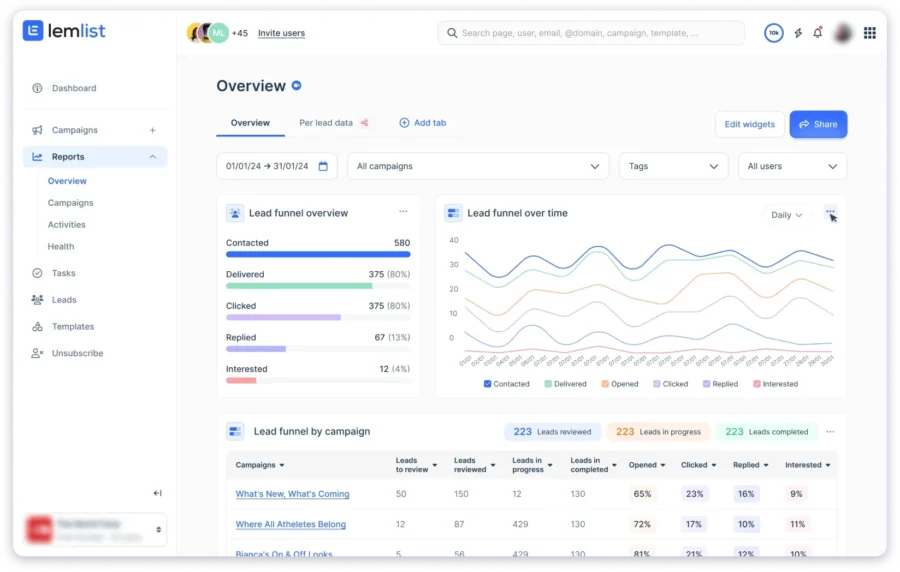Switch to the Overview tab
Viewport: 900px width, 572px height.
pyautogui.click(x=250, y=123)
